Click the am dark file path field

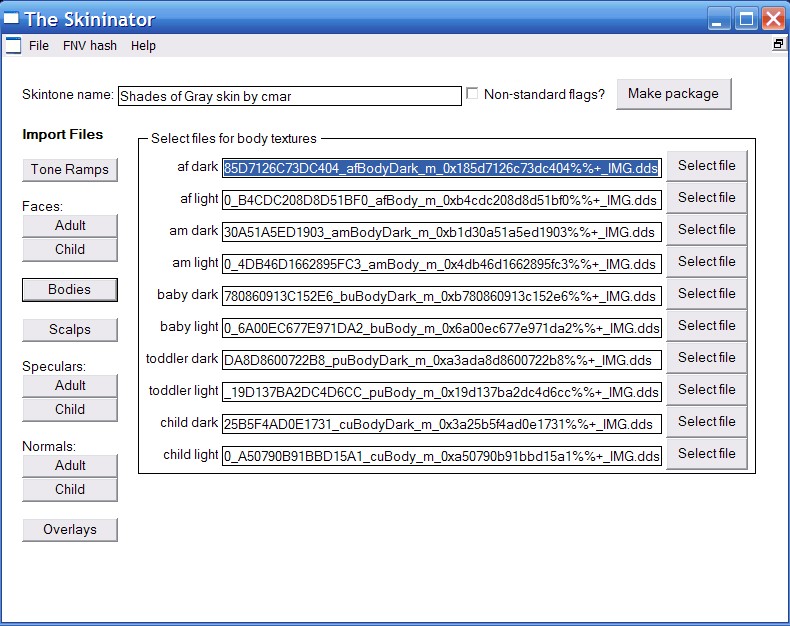(442, 232)
